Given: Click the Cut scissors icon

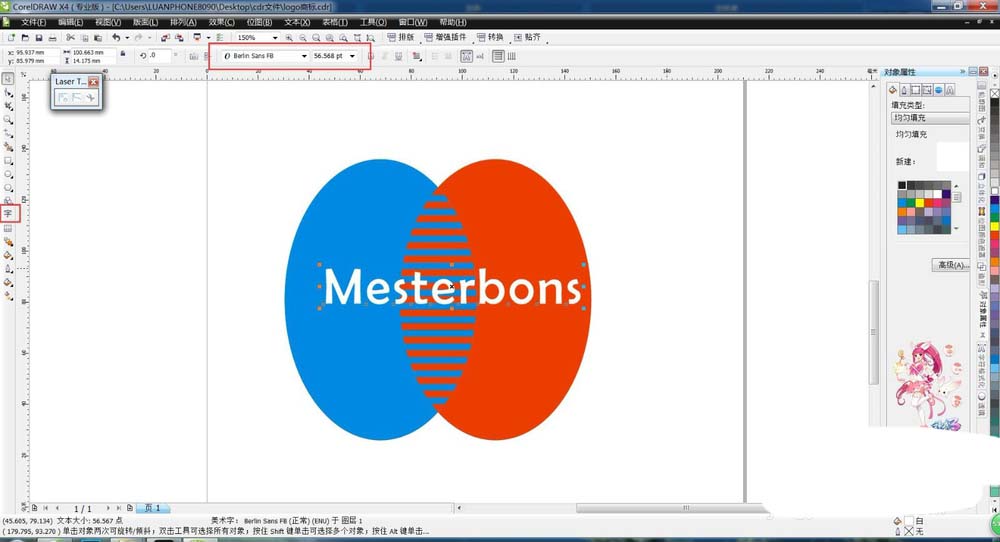Looking at the screenshot, I should pyautogui.click(x=71, y=38).
